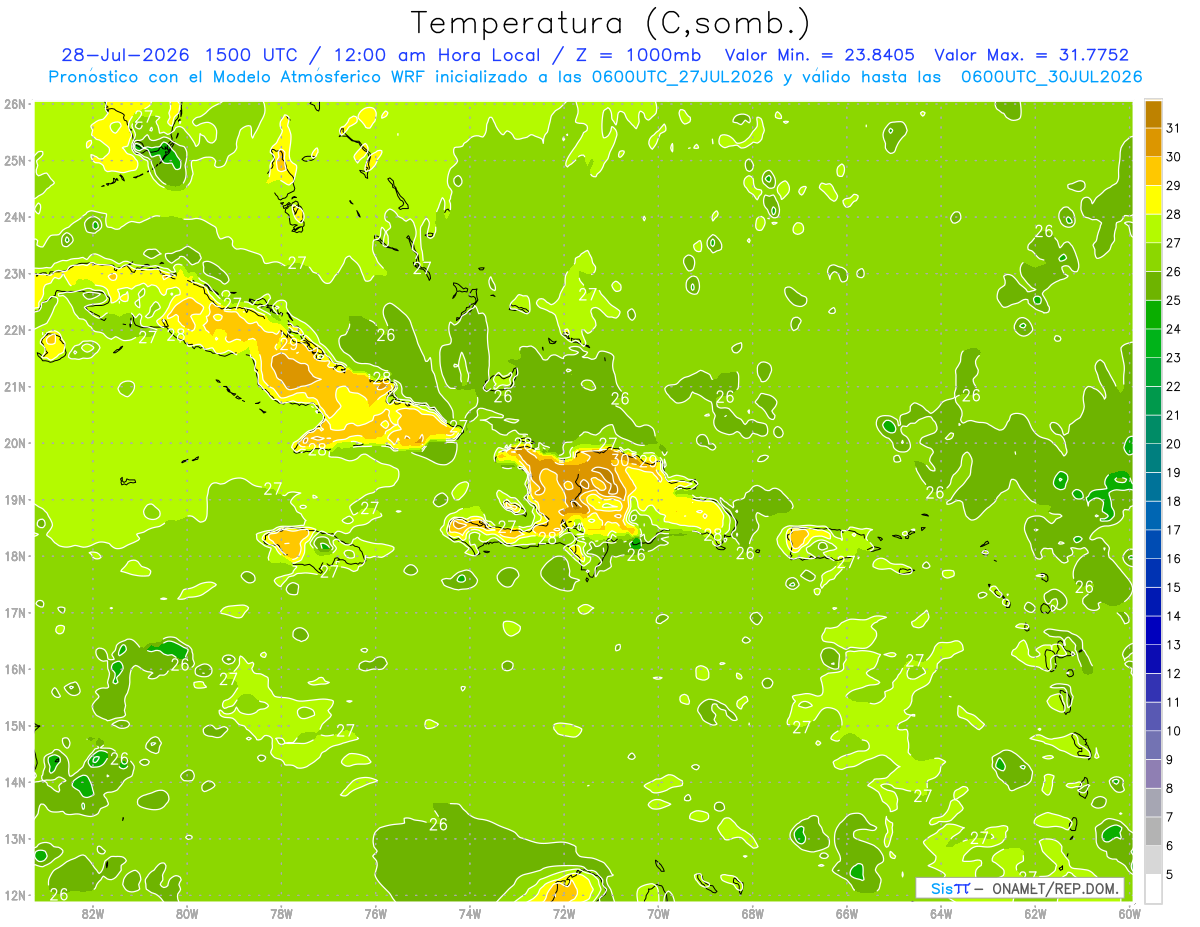Click the "16N" latitude axis label
Viewport: 1200px width, 927px height.
(16, 668)
